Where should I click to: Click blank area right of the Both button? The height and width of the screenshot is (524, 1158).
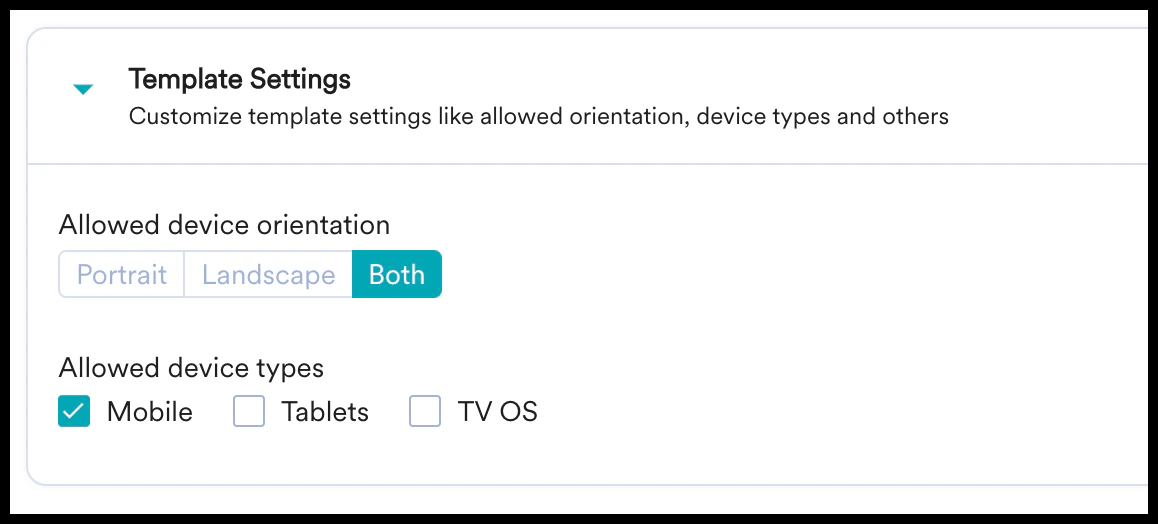(790, 275)
